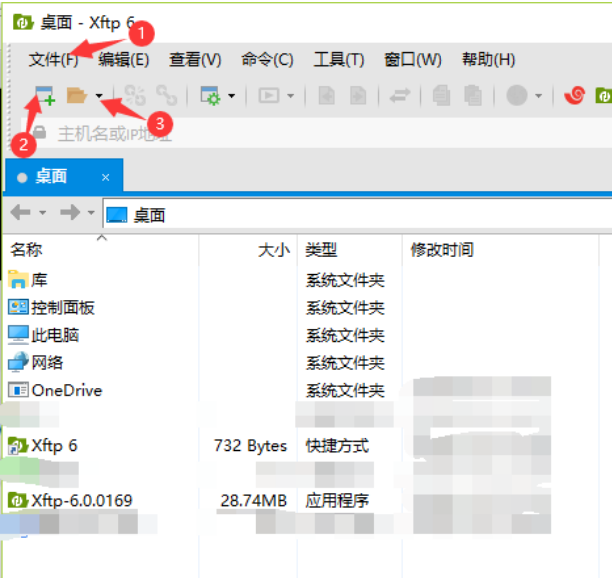
Task: Open the 查看(V) menu
Action: click(195, 60)
